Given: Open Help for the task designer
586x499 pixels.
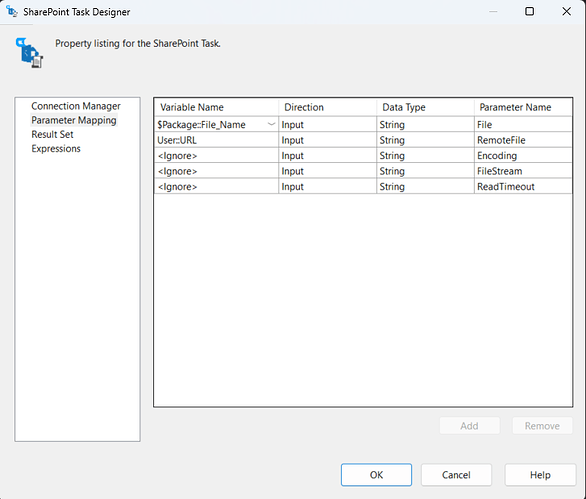Looking at the screenshot, I should pyautogui.click(x=540, y=475).
